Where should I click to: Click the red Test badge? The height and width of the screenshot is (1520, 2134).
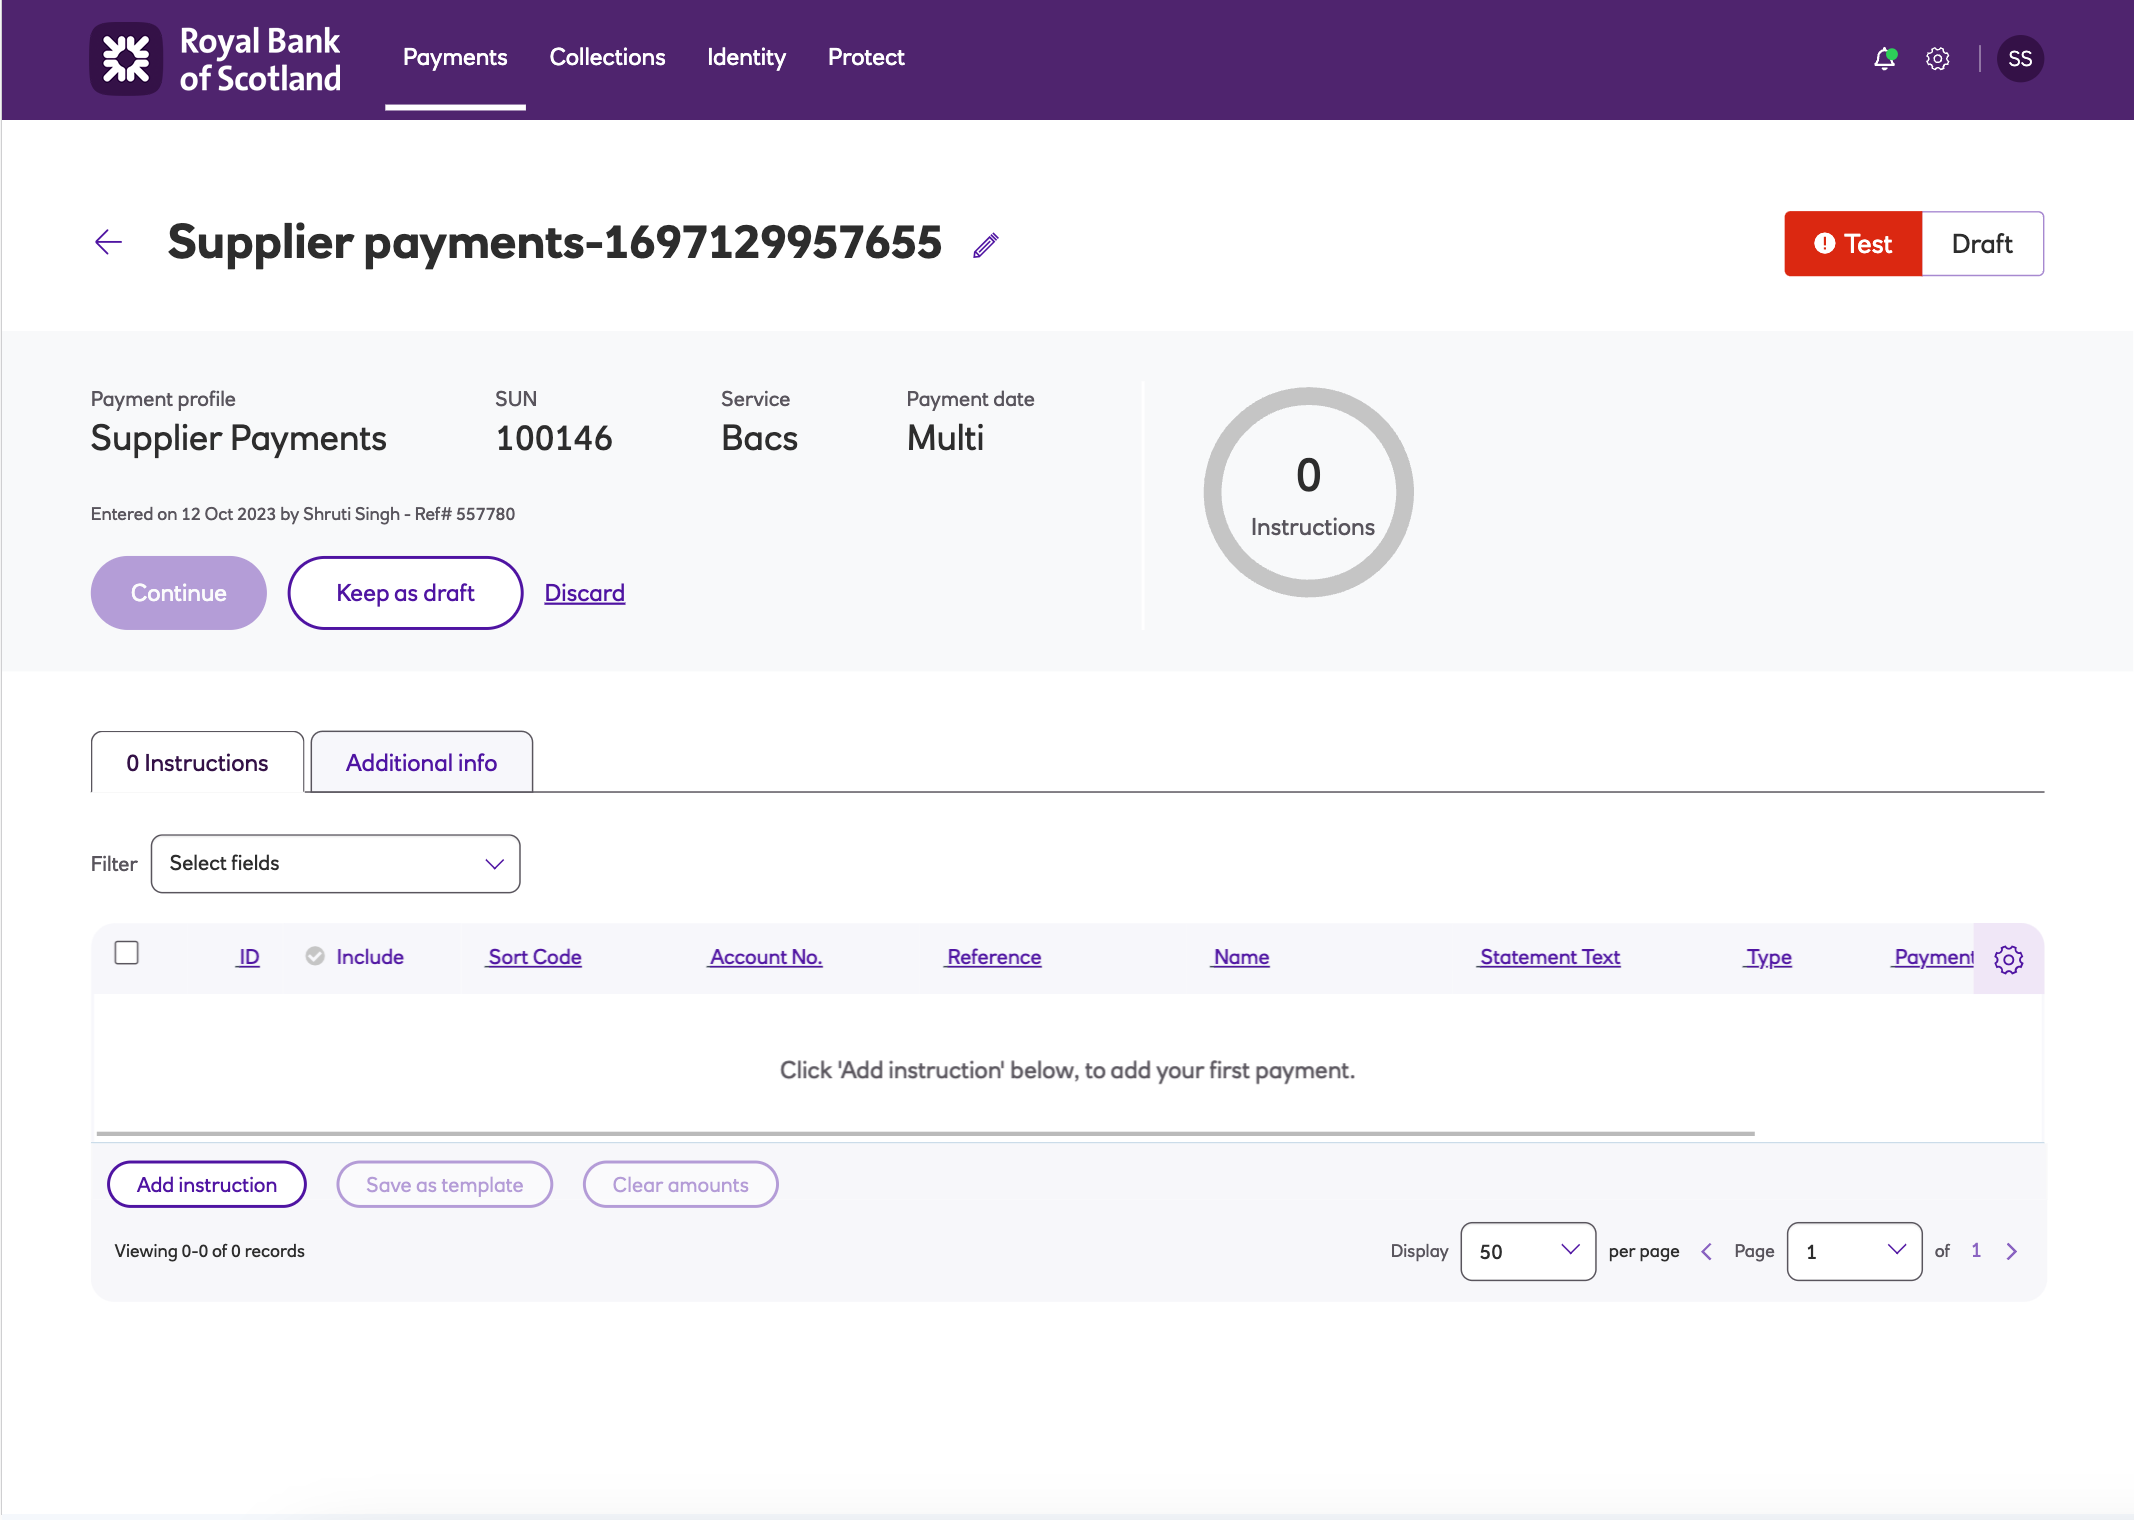(x=1853, y=244)
